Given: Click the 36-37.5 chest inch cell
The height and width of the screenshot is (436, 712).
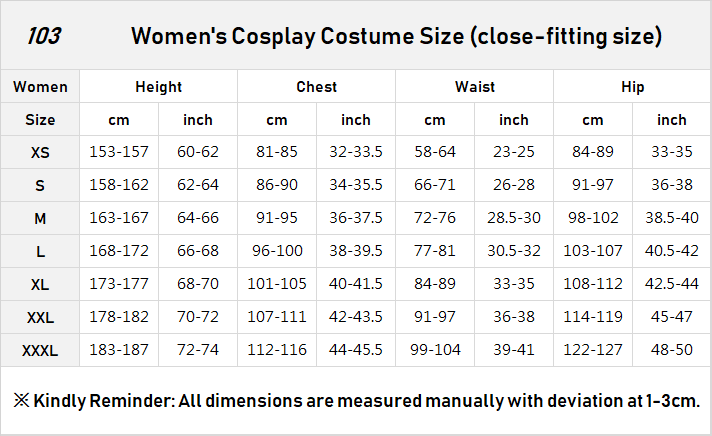Looking at the screenshot, I should pos(356,219).
